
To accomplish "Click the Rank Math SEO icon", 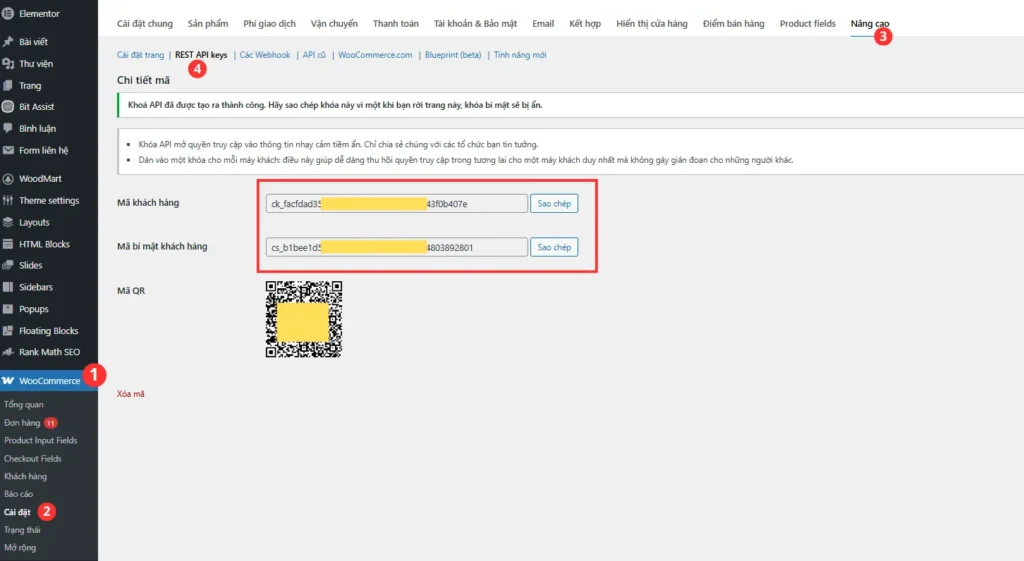I will click(8, 352).
